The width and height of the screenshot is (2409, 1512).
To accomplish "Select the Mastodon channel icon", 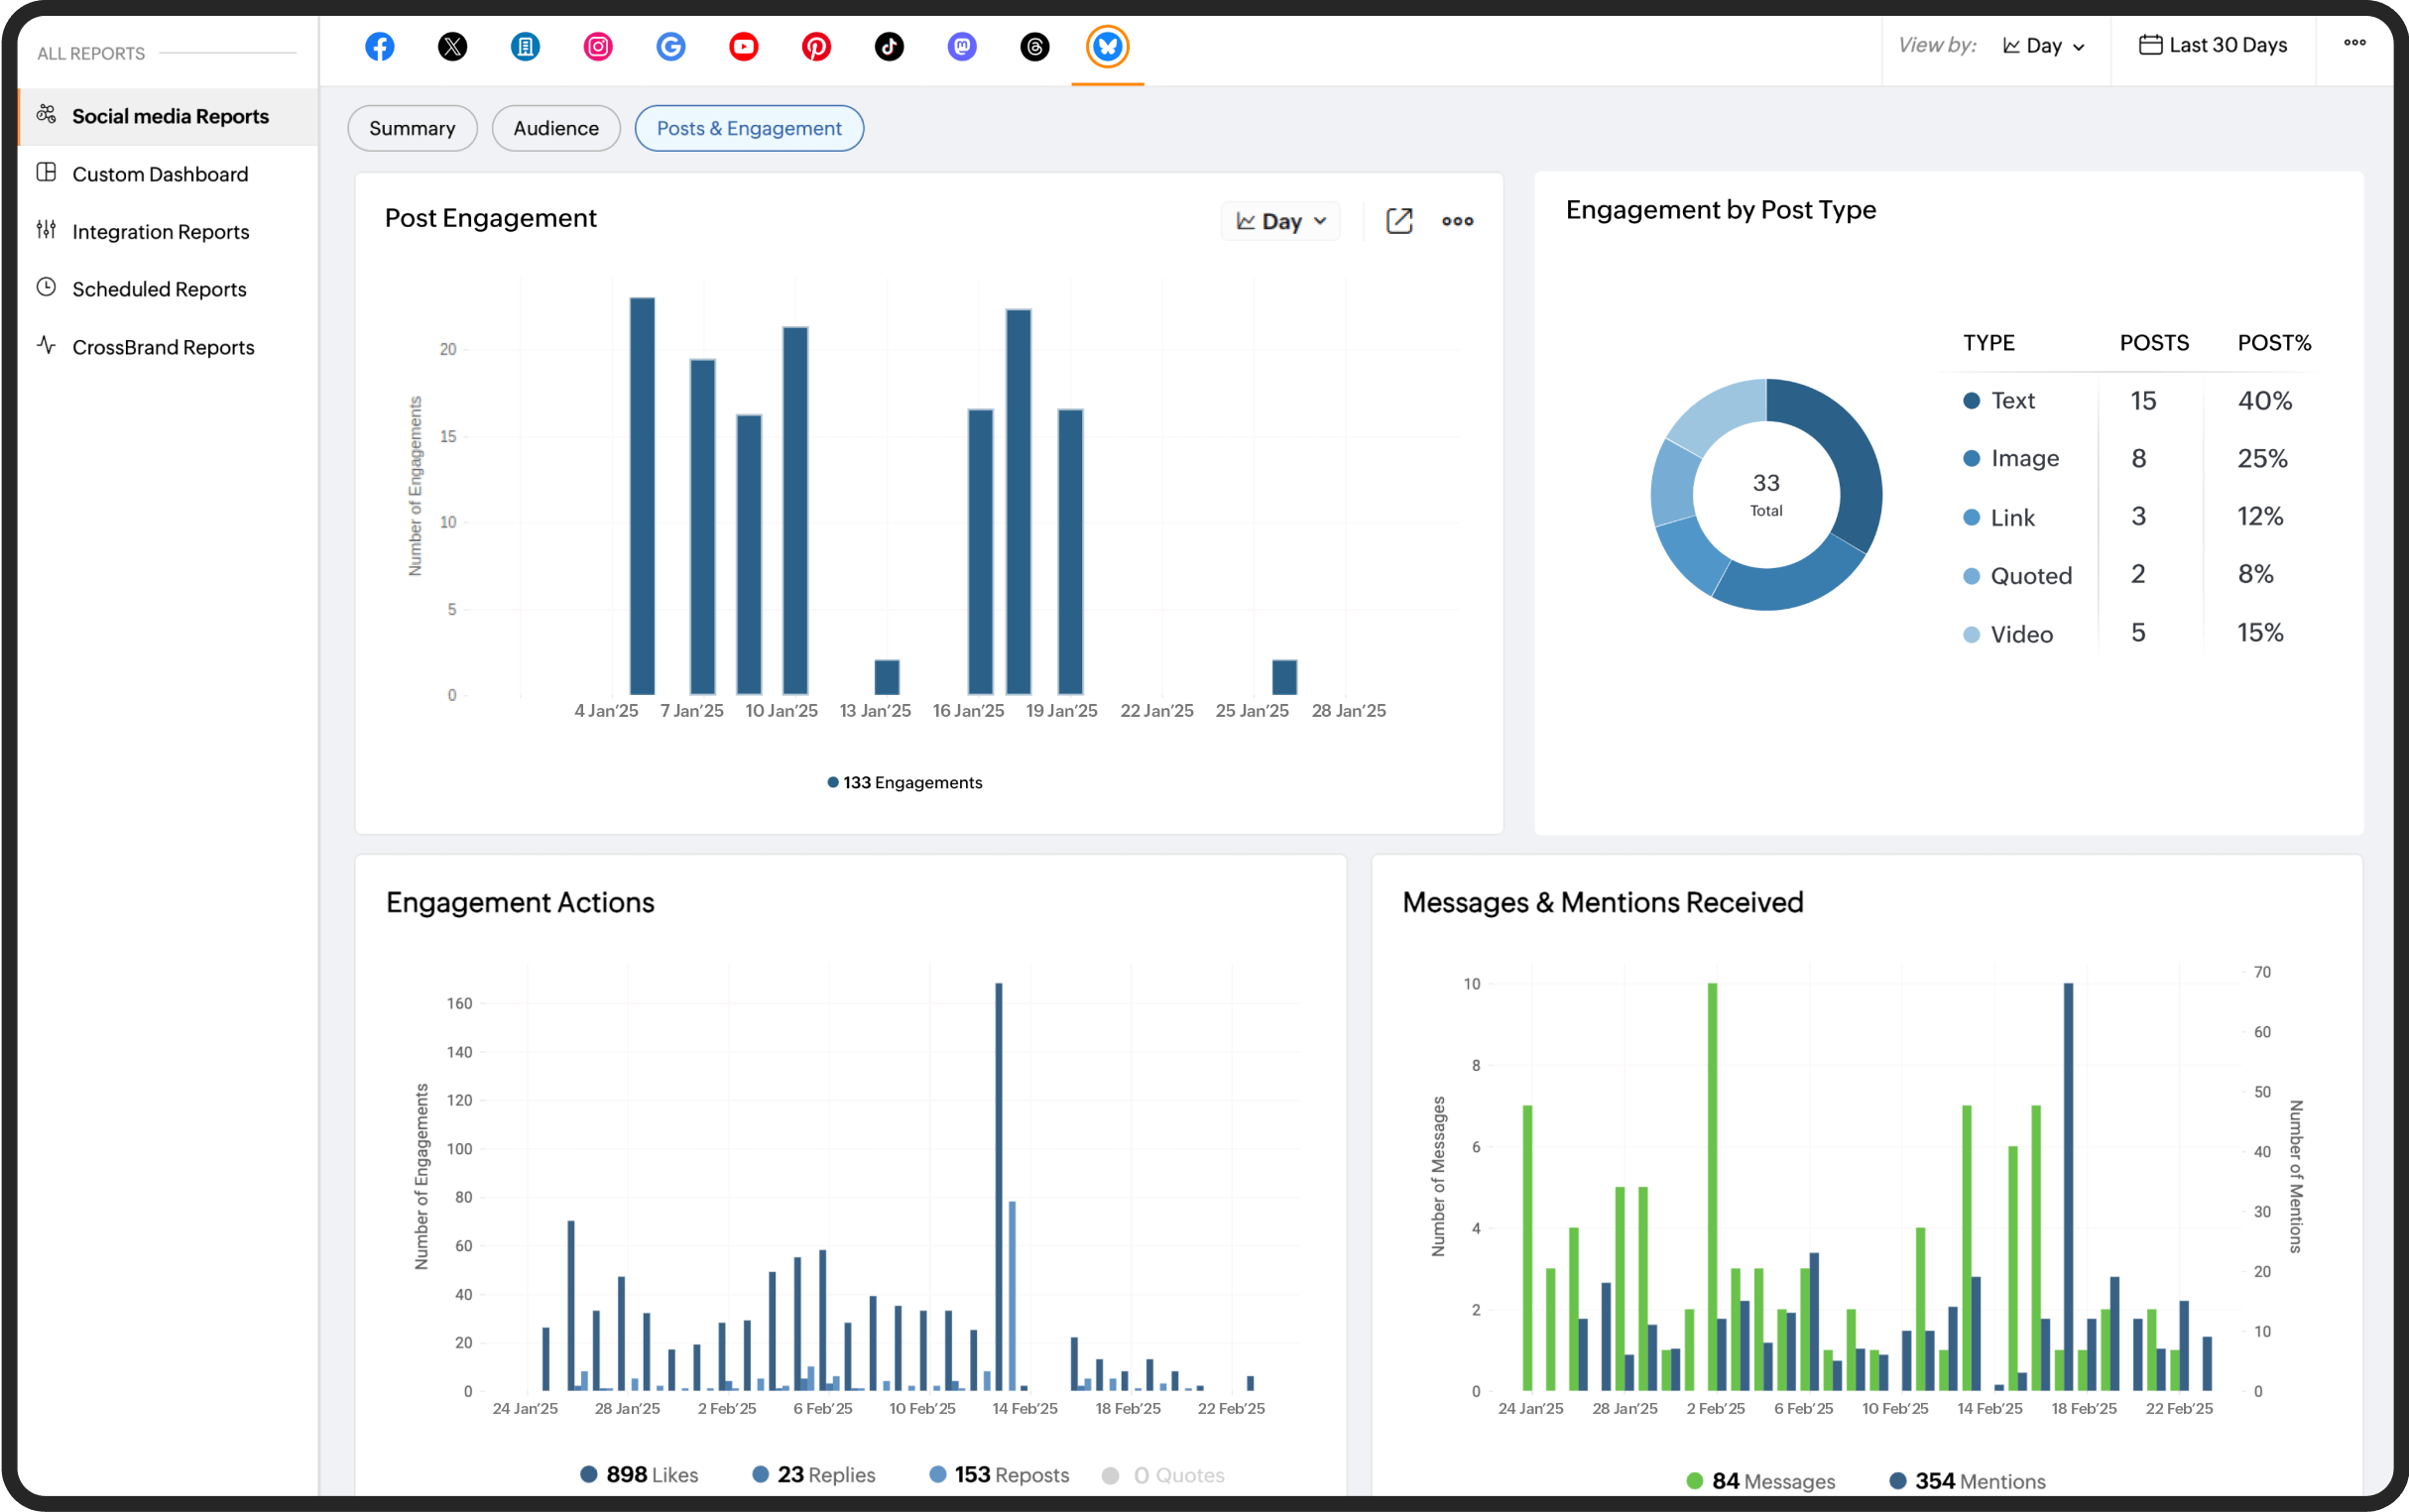I will point(961,46).
